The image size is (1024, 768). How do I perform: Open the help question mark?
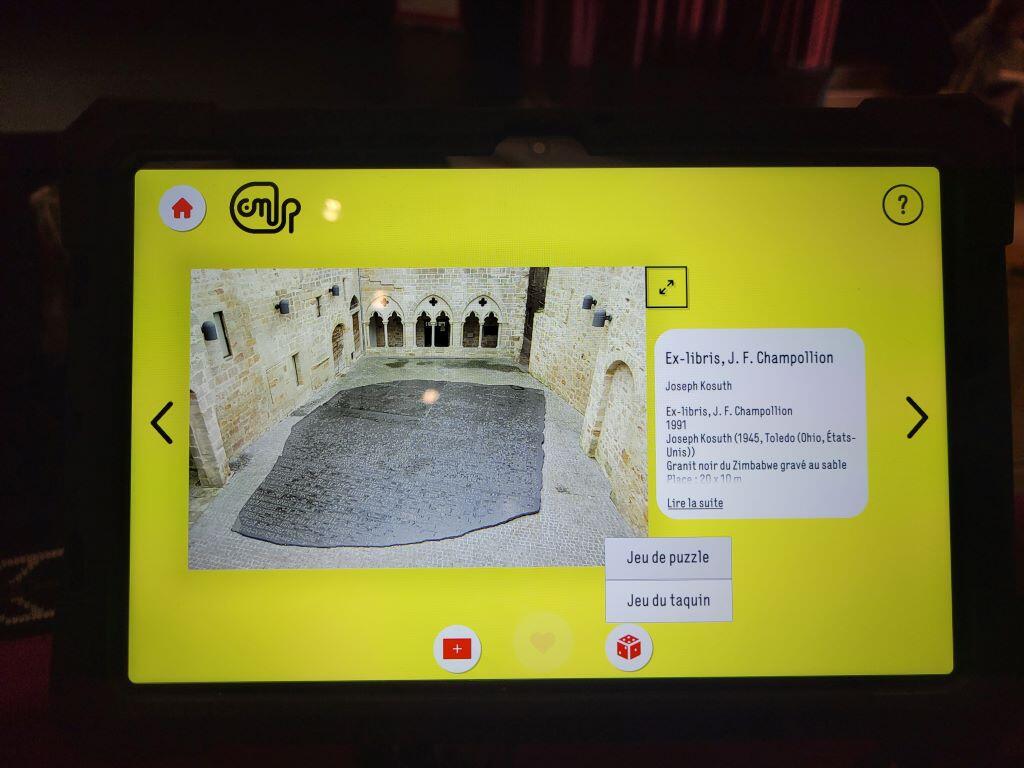click(x=902, y=206)
